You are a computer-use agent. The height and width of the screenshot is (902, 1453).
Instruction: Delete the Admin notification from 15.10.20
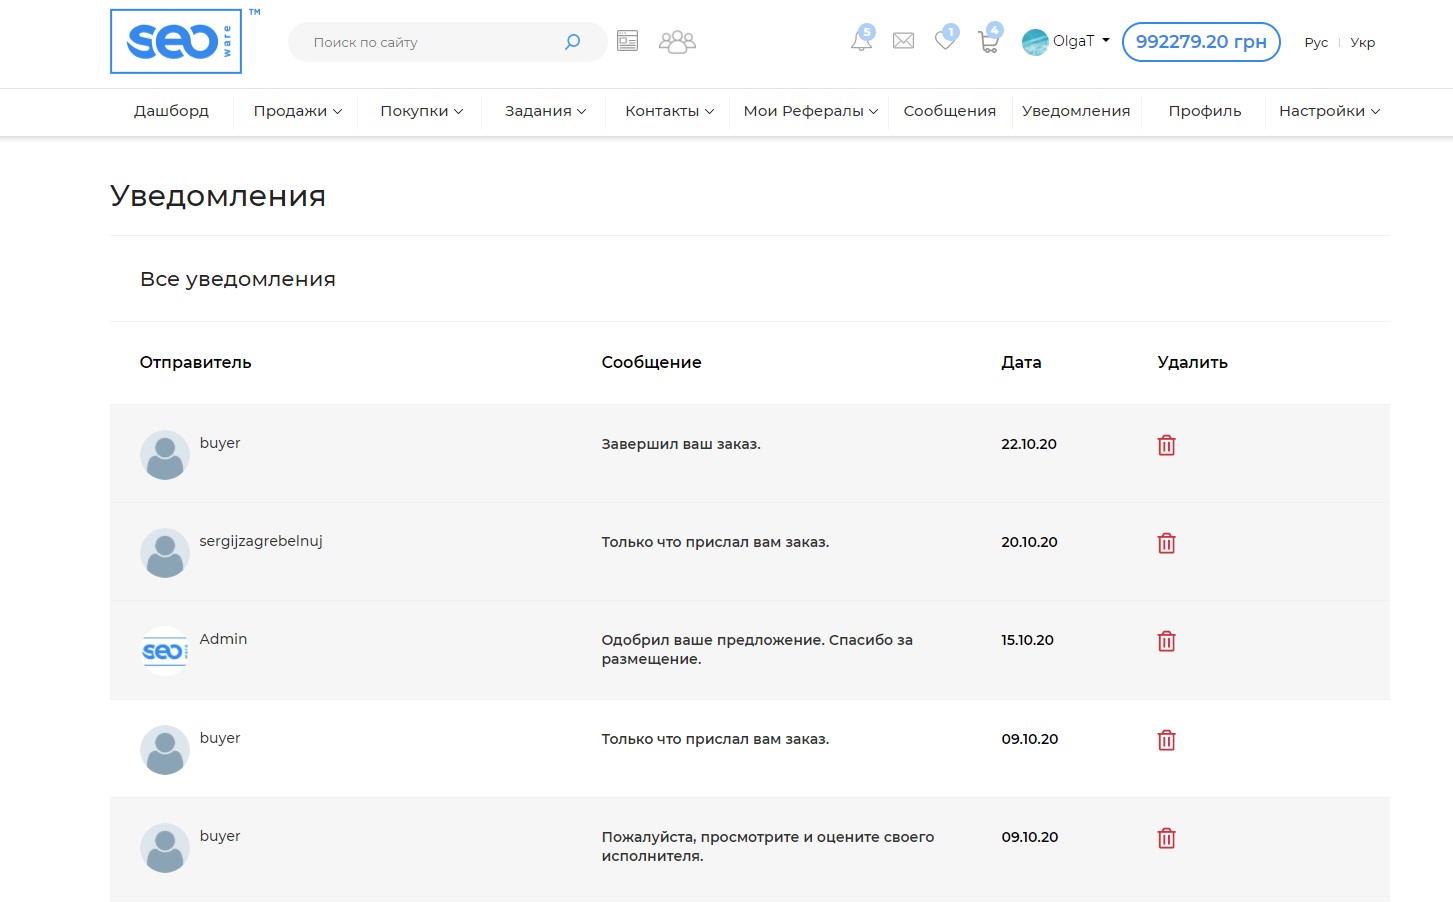(1166, 641)
